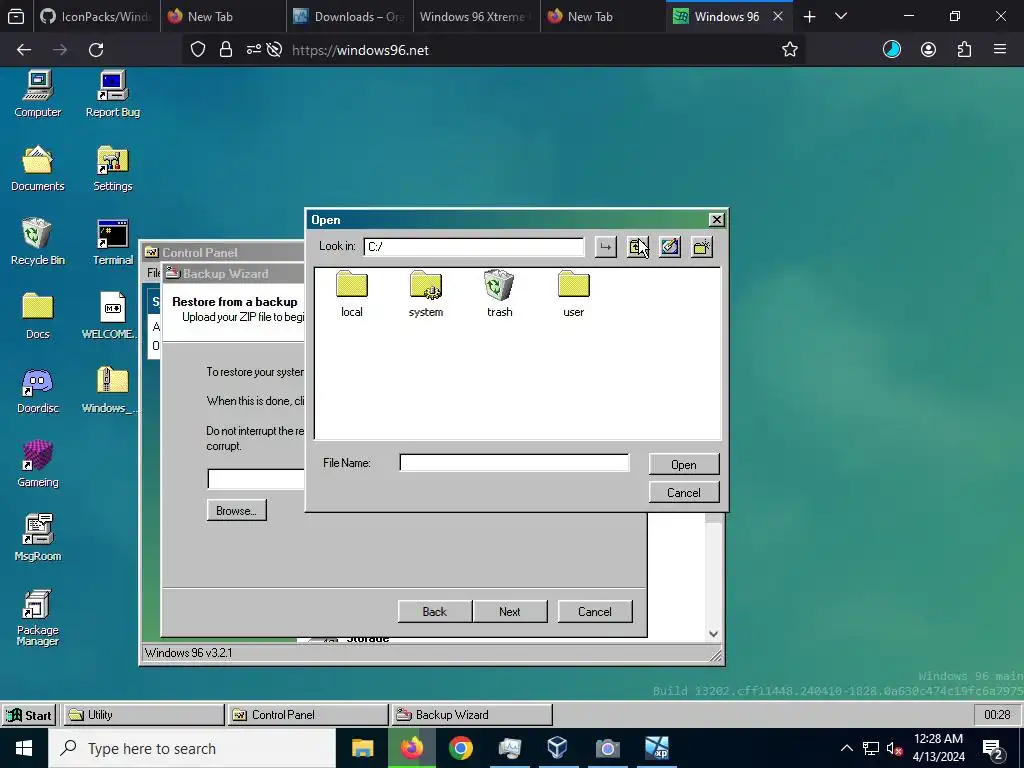1024x768 pixels.
Task: Go back in browser history
Action: 24,50
